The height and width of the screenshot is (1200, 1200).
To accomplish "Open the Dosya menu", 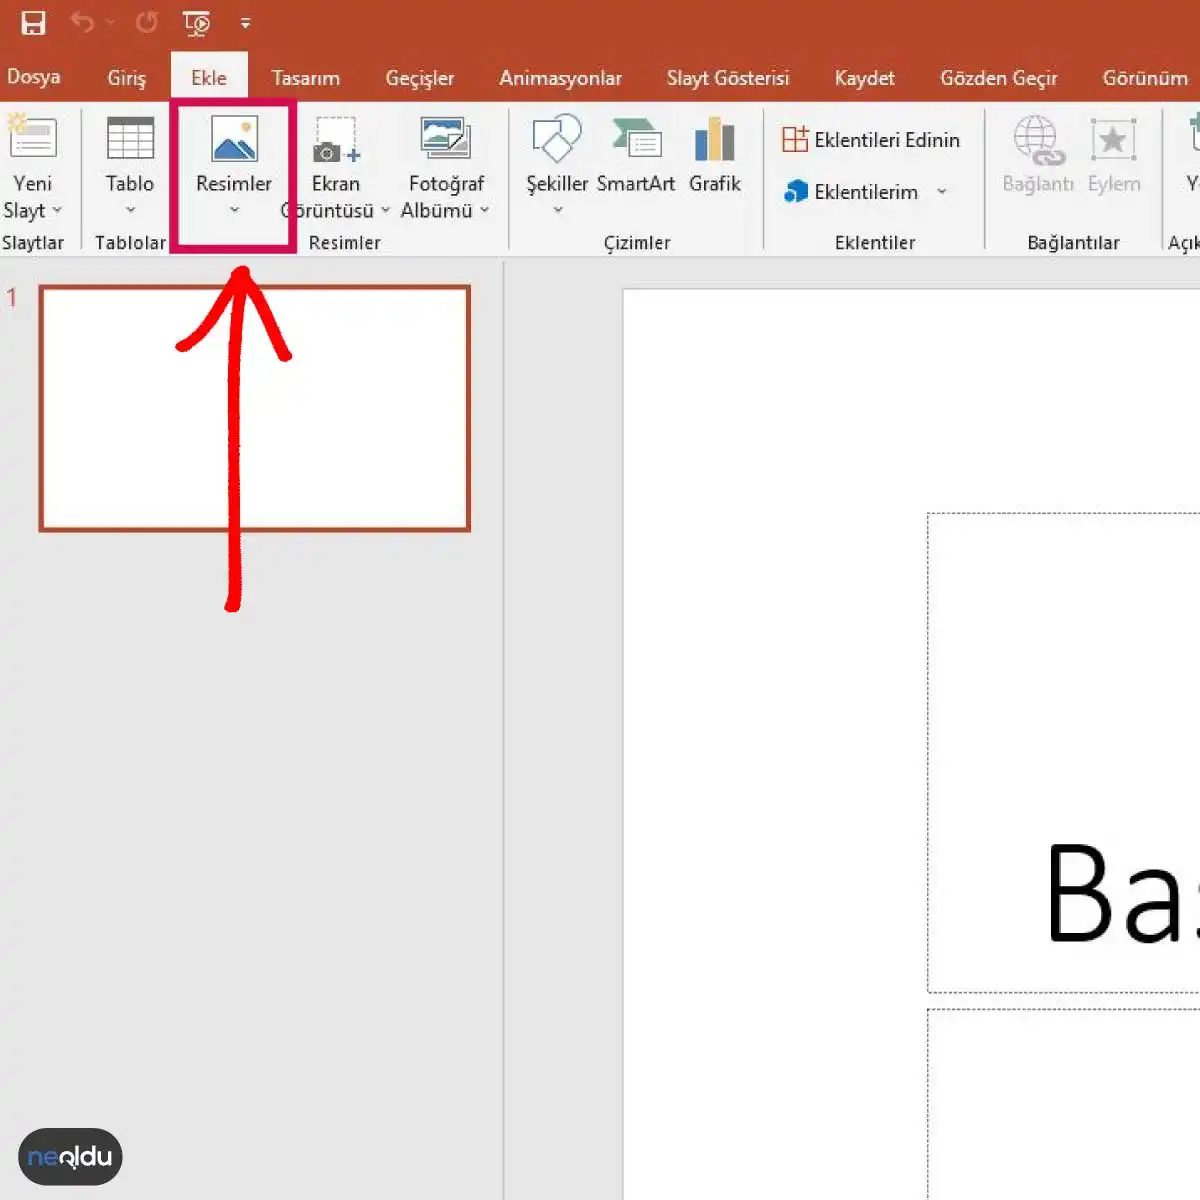I will (x=33, y=77).
